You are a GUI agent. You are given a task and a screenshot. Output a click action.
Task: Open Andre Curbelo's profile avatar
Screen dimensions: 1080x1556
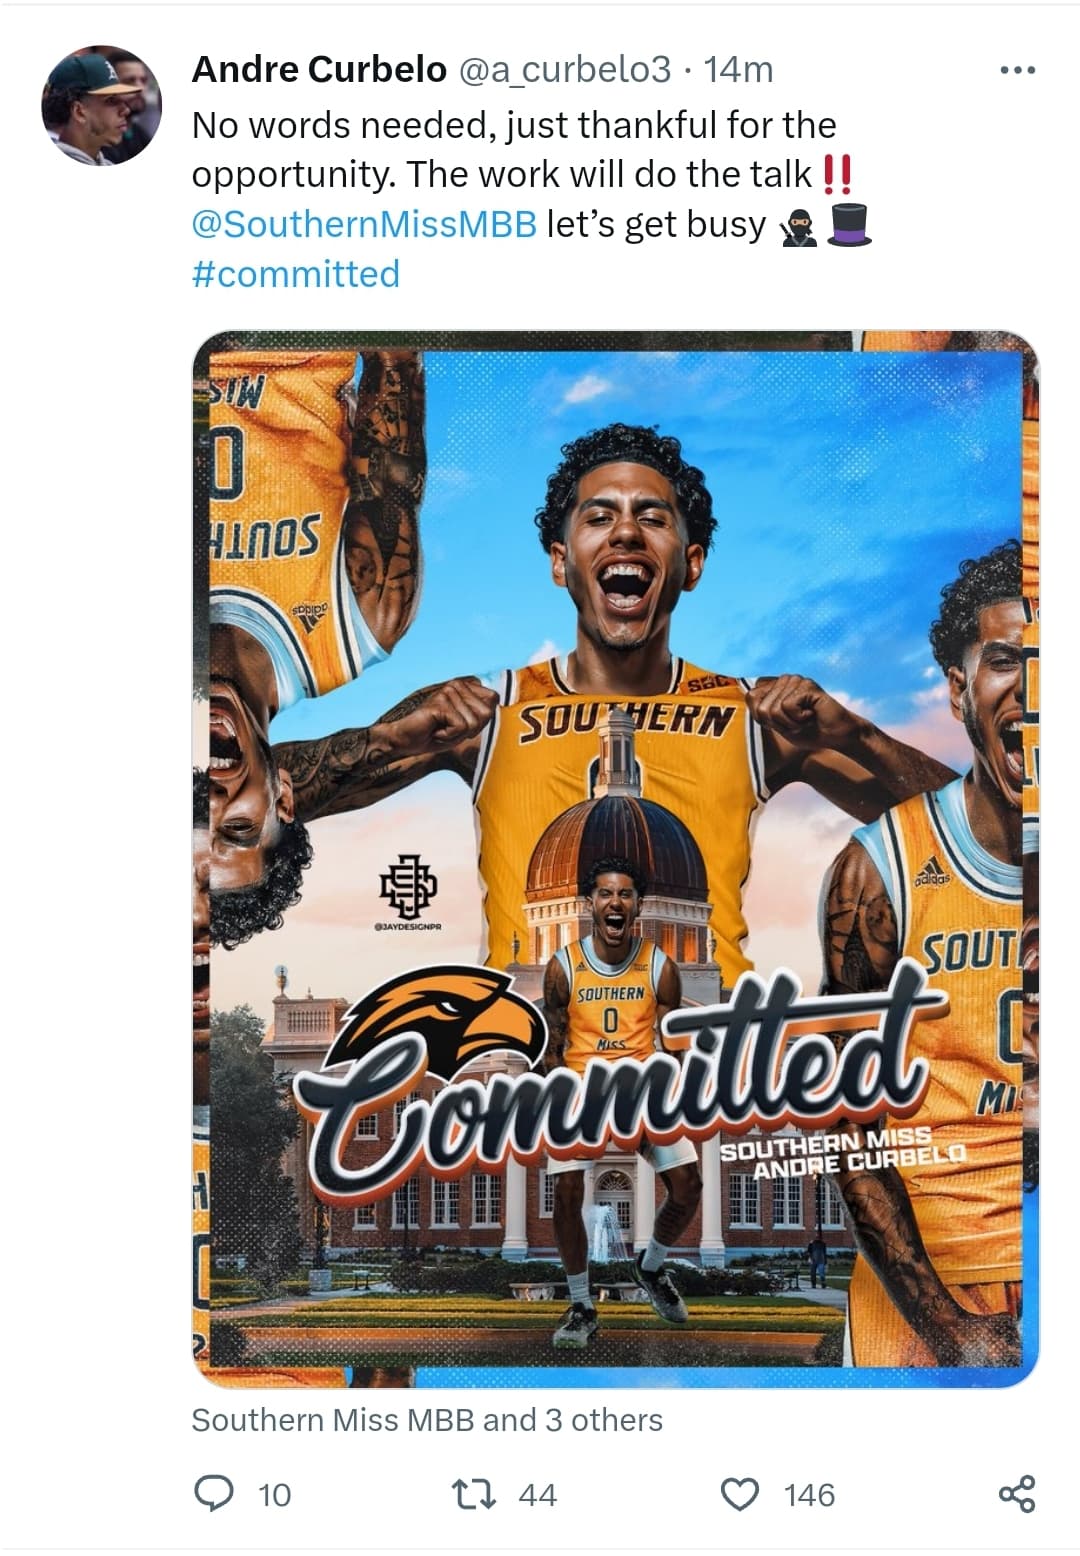tap(101, 105)
